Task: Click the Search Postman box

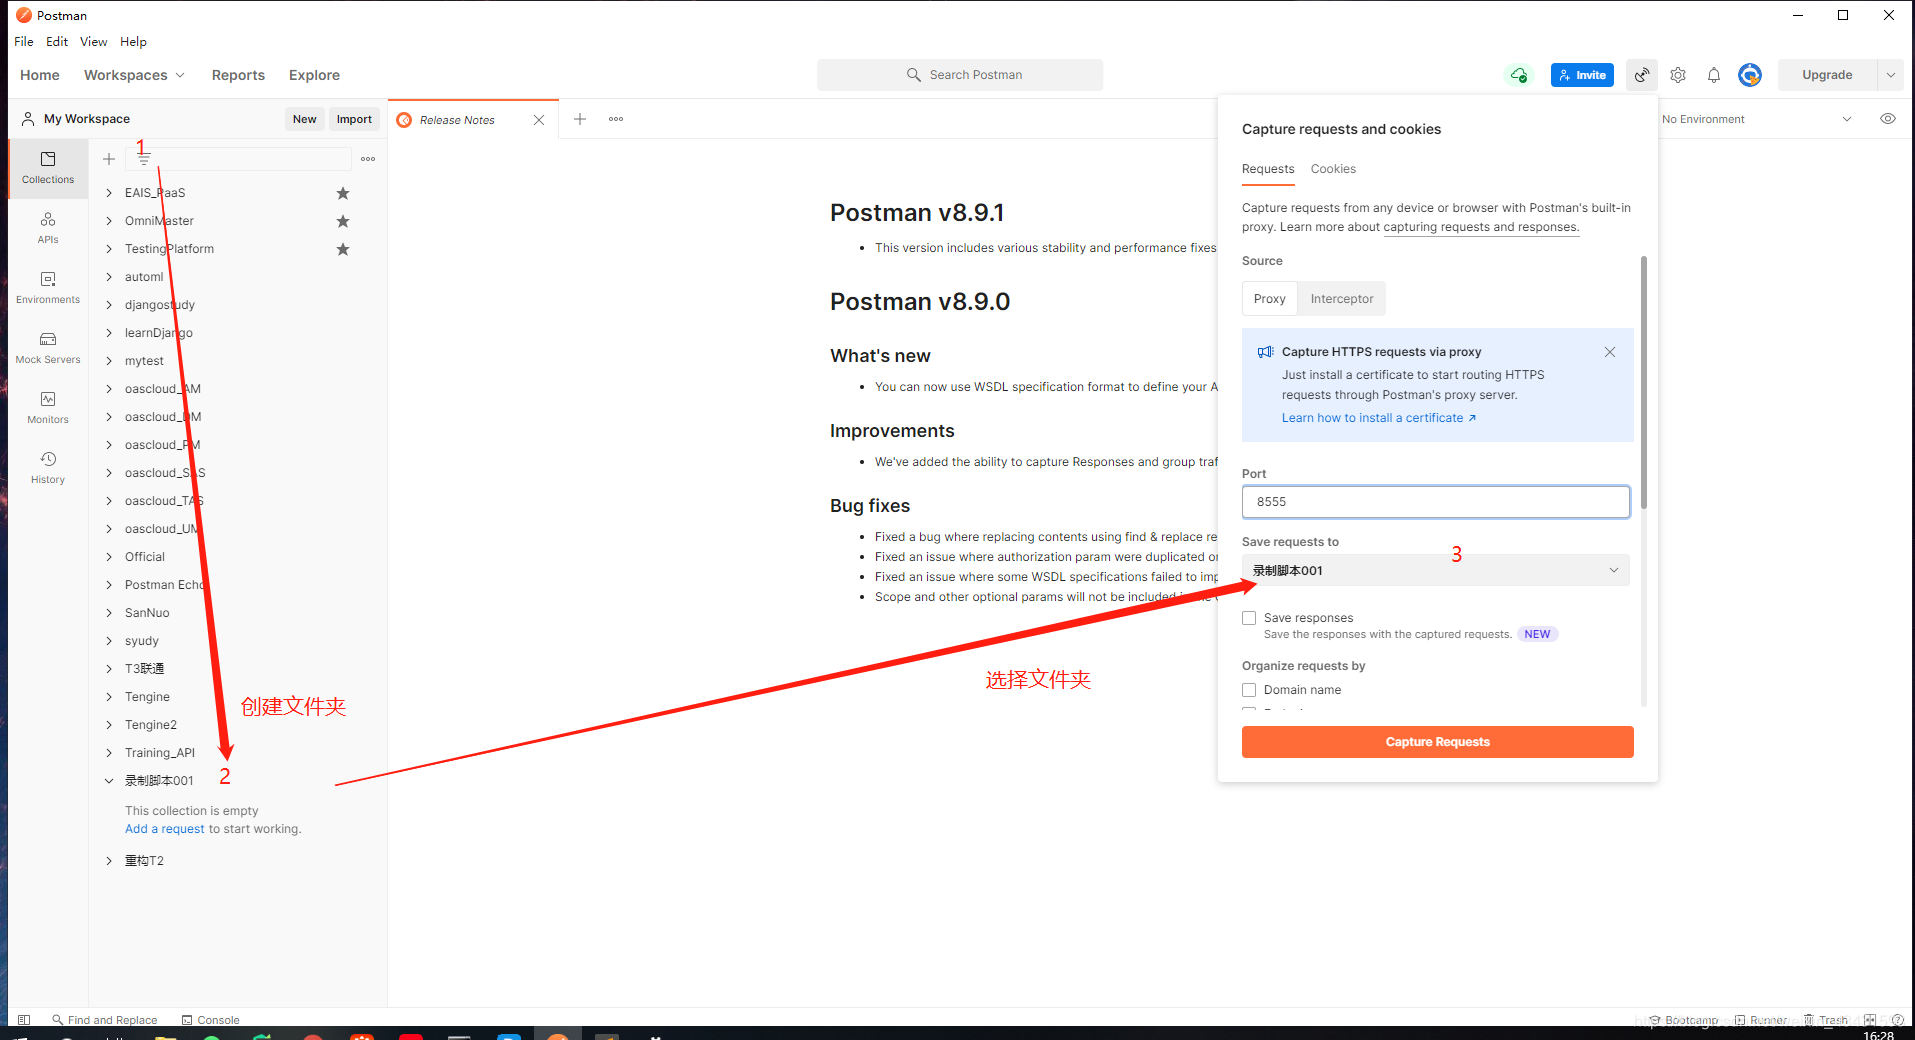Action: pos(960,75)
